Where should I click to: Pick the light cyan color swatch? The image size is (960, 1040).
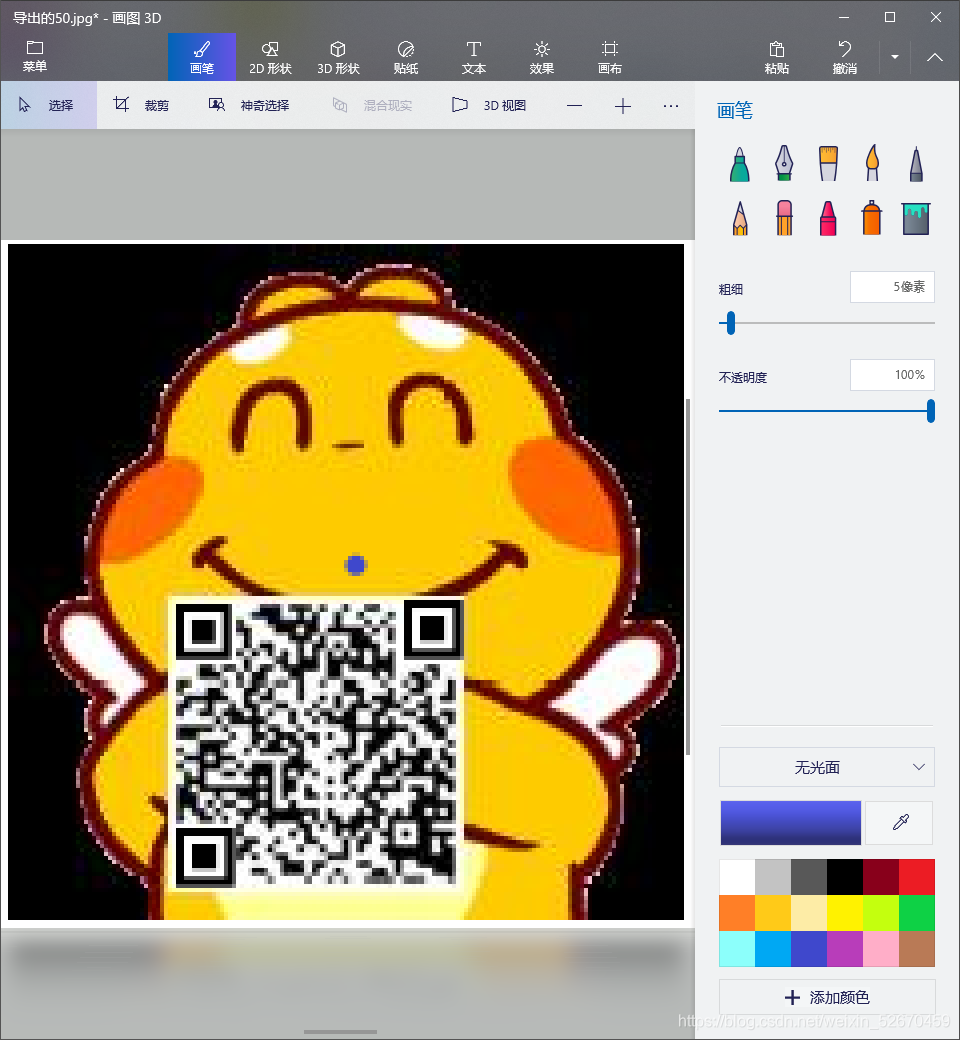(737, 948)
